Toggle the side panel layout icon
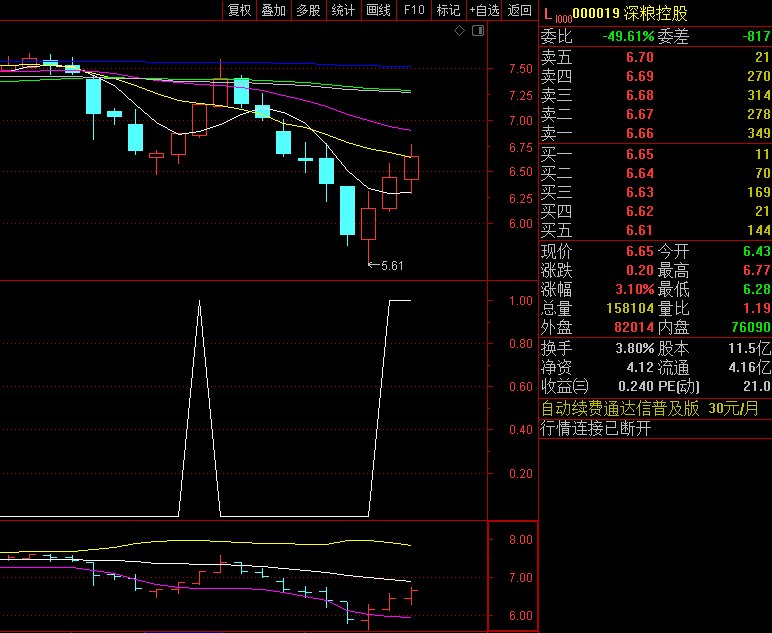Screen dimensions: 772x633 pyautogui.click(x=476, y=31)
